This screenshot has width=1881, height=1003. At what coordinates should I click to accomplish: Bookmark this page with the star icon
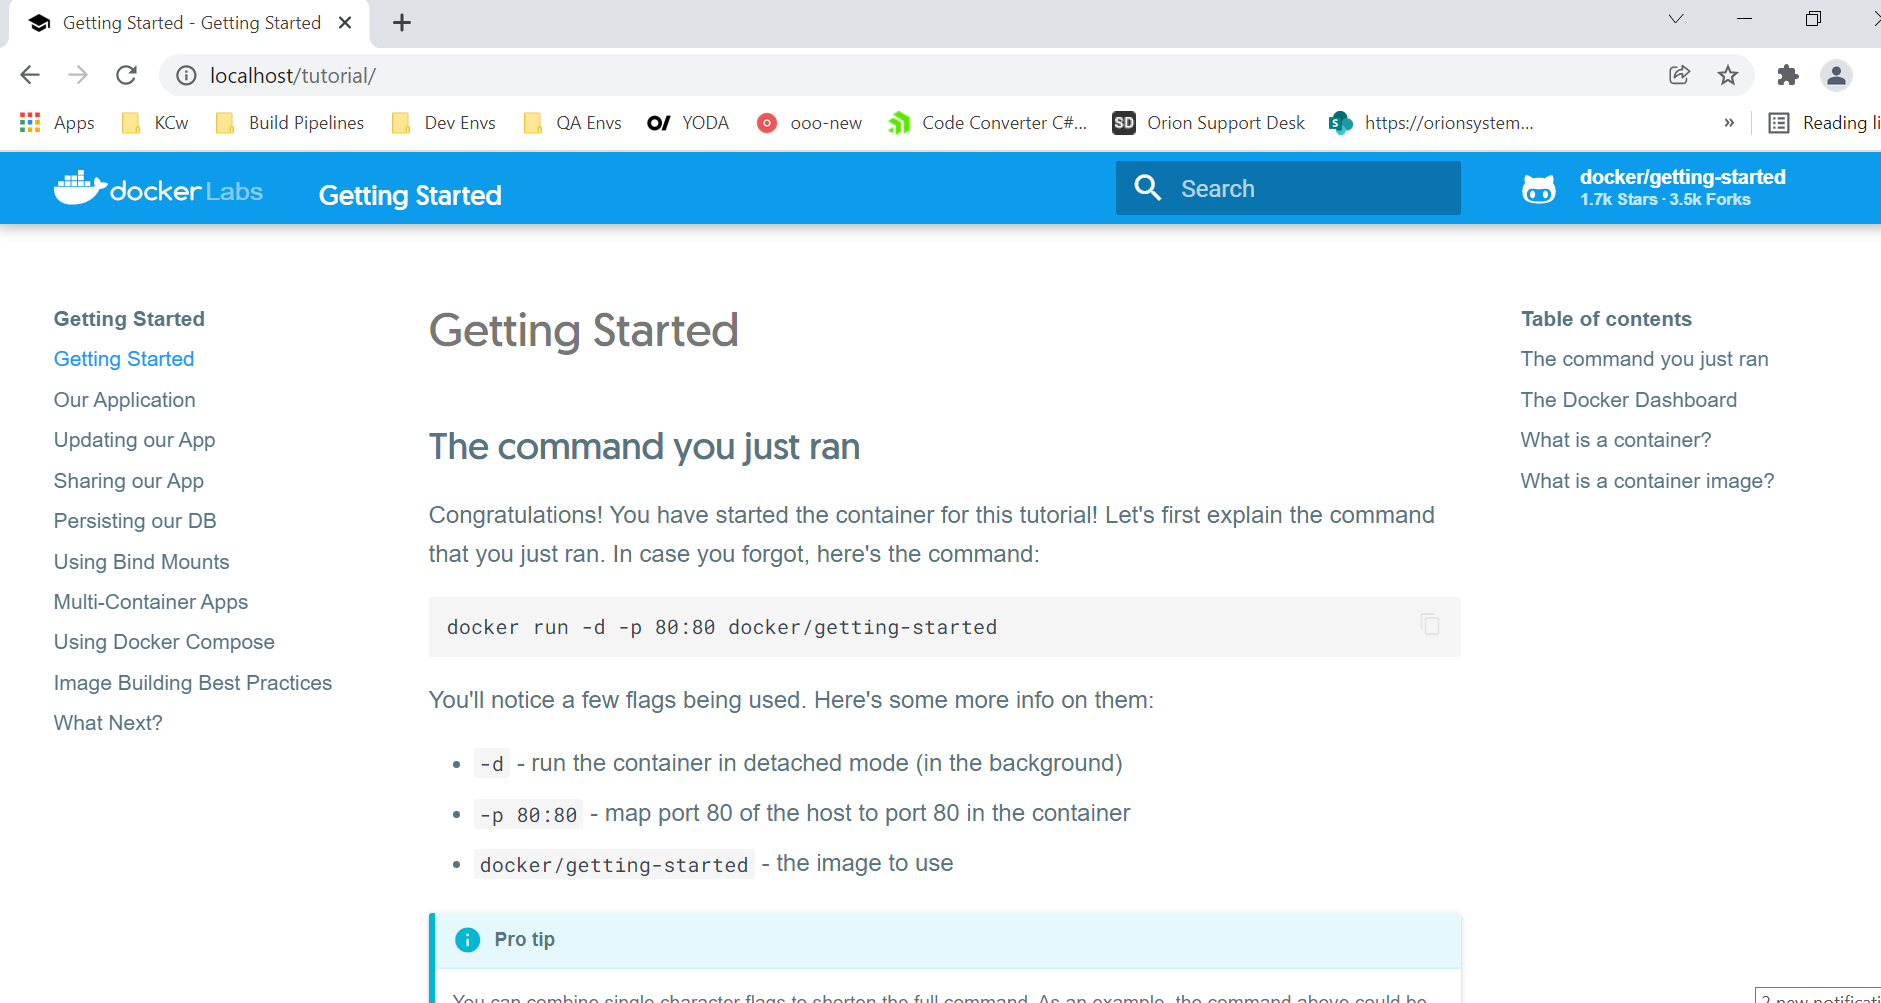(1728, 75)
